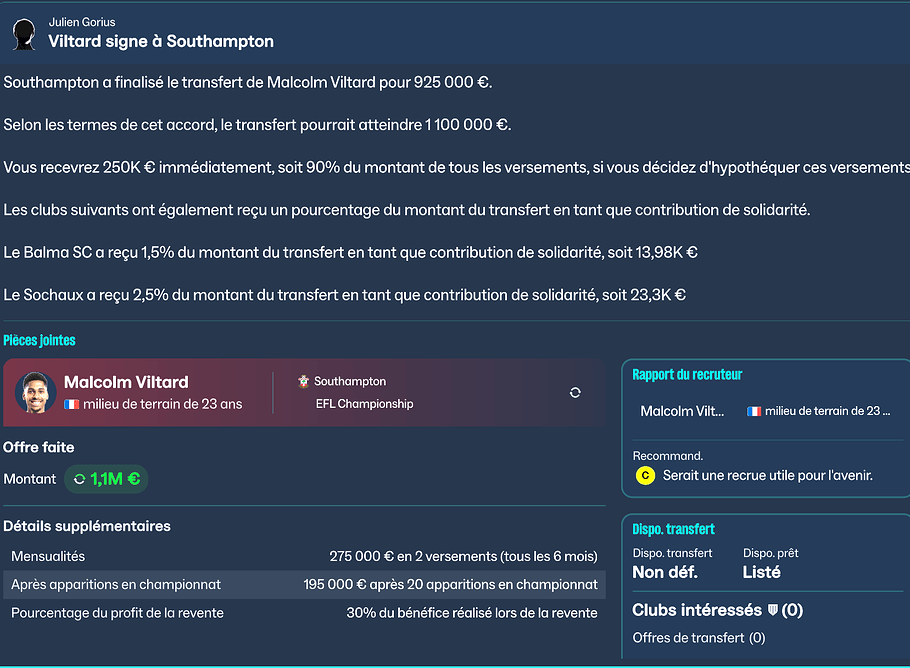
Task: Open the Dispo. transfert panel header
Action: click(673, 529)
